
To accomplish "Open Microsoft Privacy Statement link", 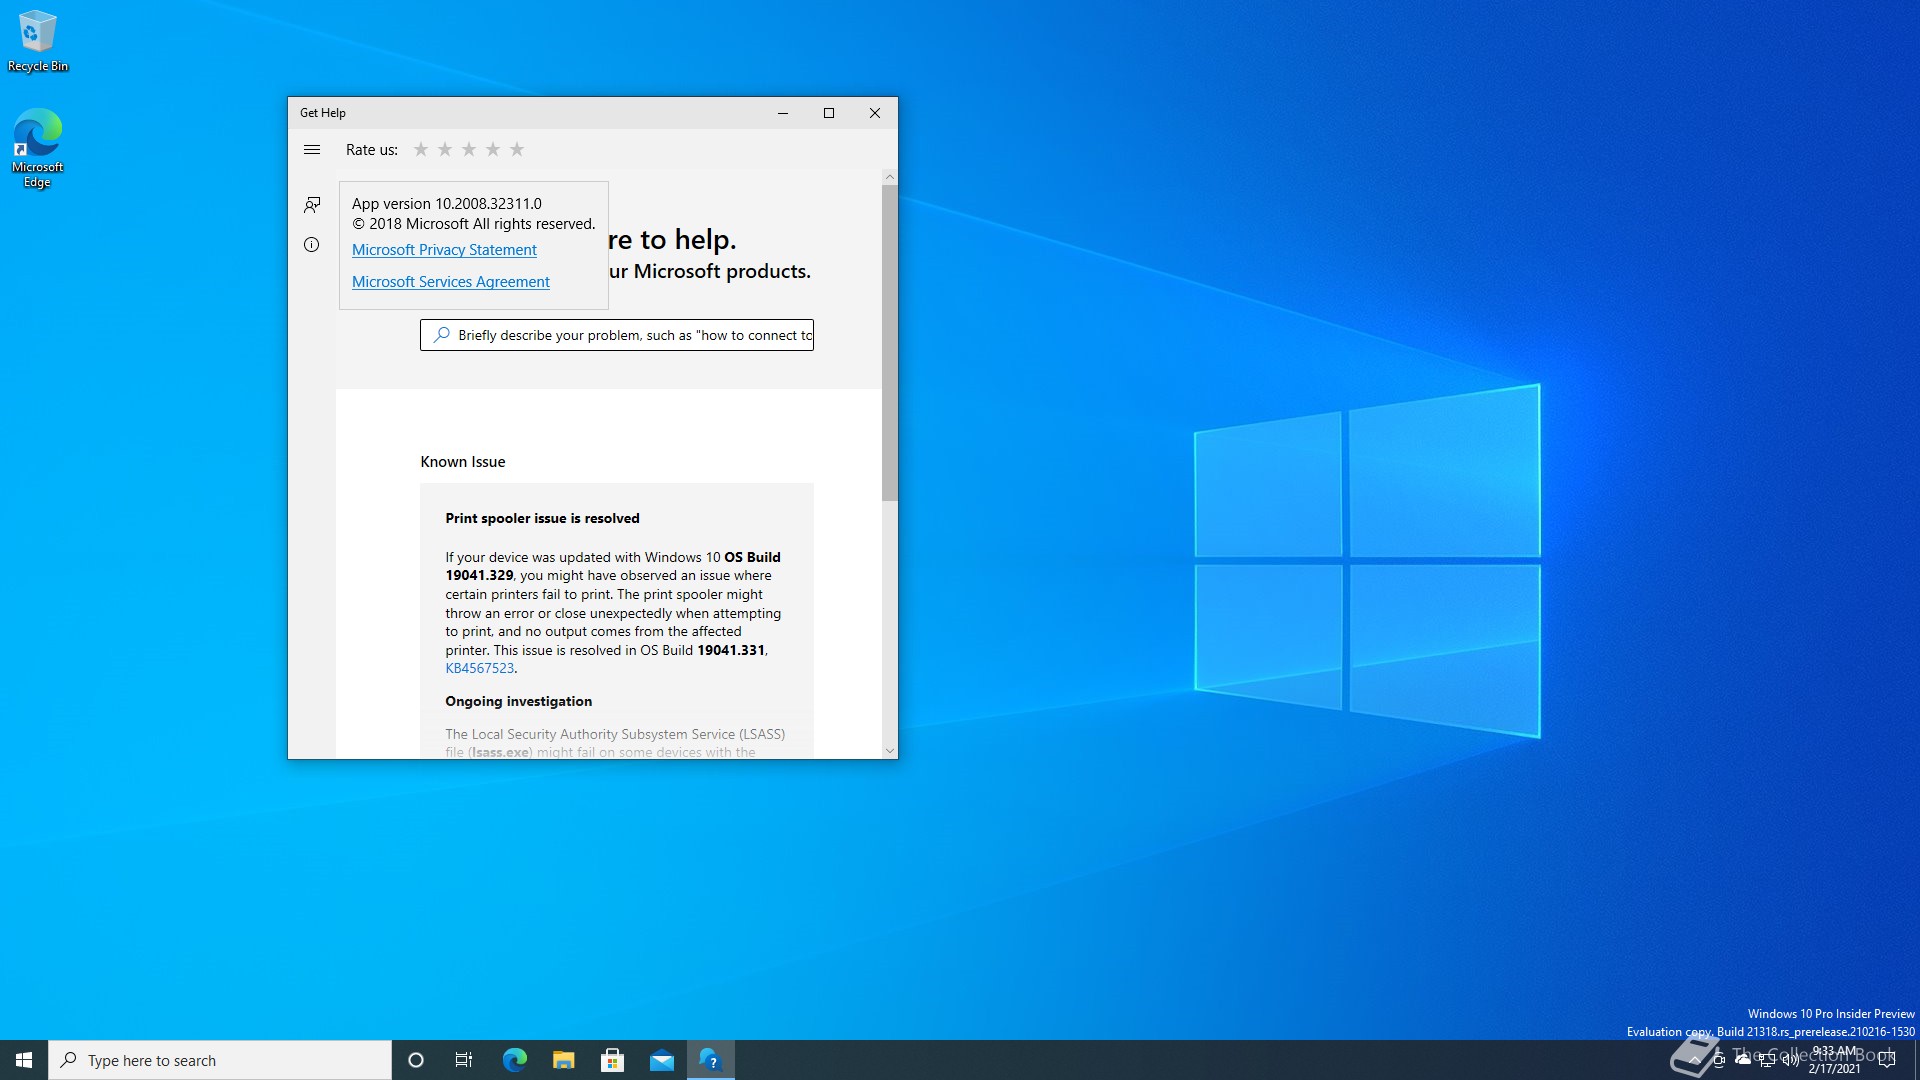I will pyautogui.click(x=444, y=250).
